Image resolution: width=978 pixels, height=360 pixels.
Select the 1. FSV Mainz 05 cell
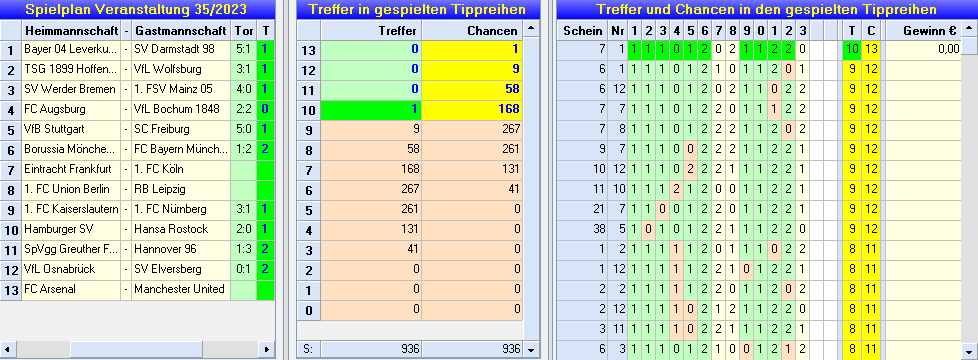coord(181,89)
